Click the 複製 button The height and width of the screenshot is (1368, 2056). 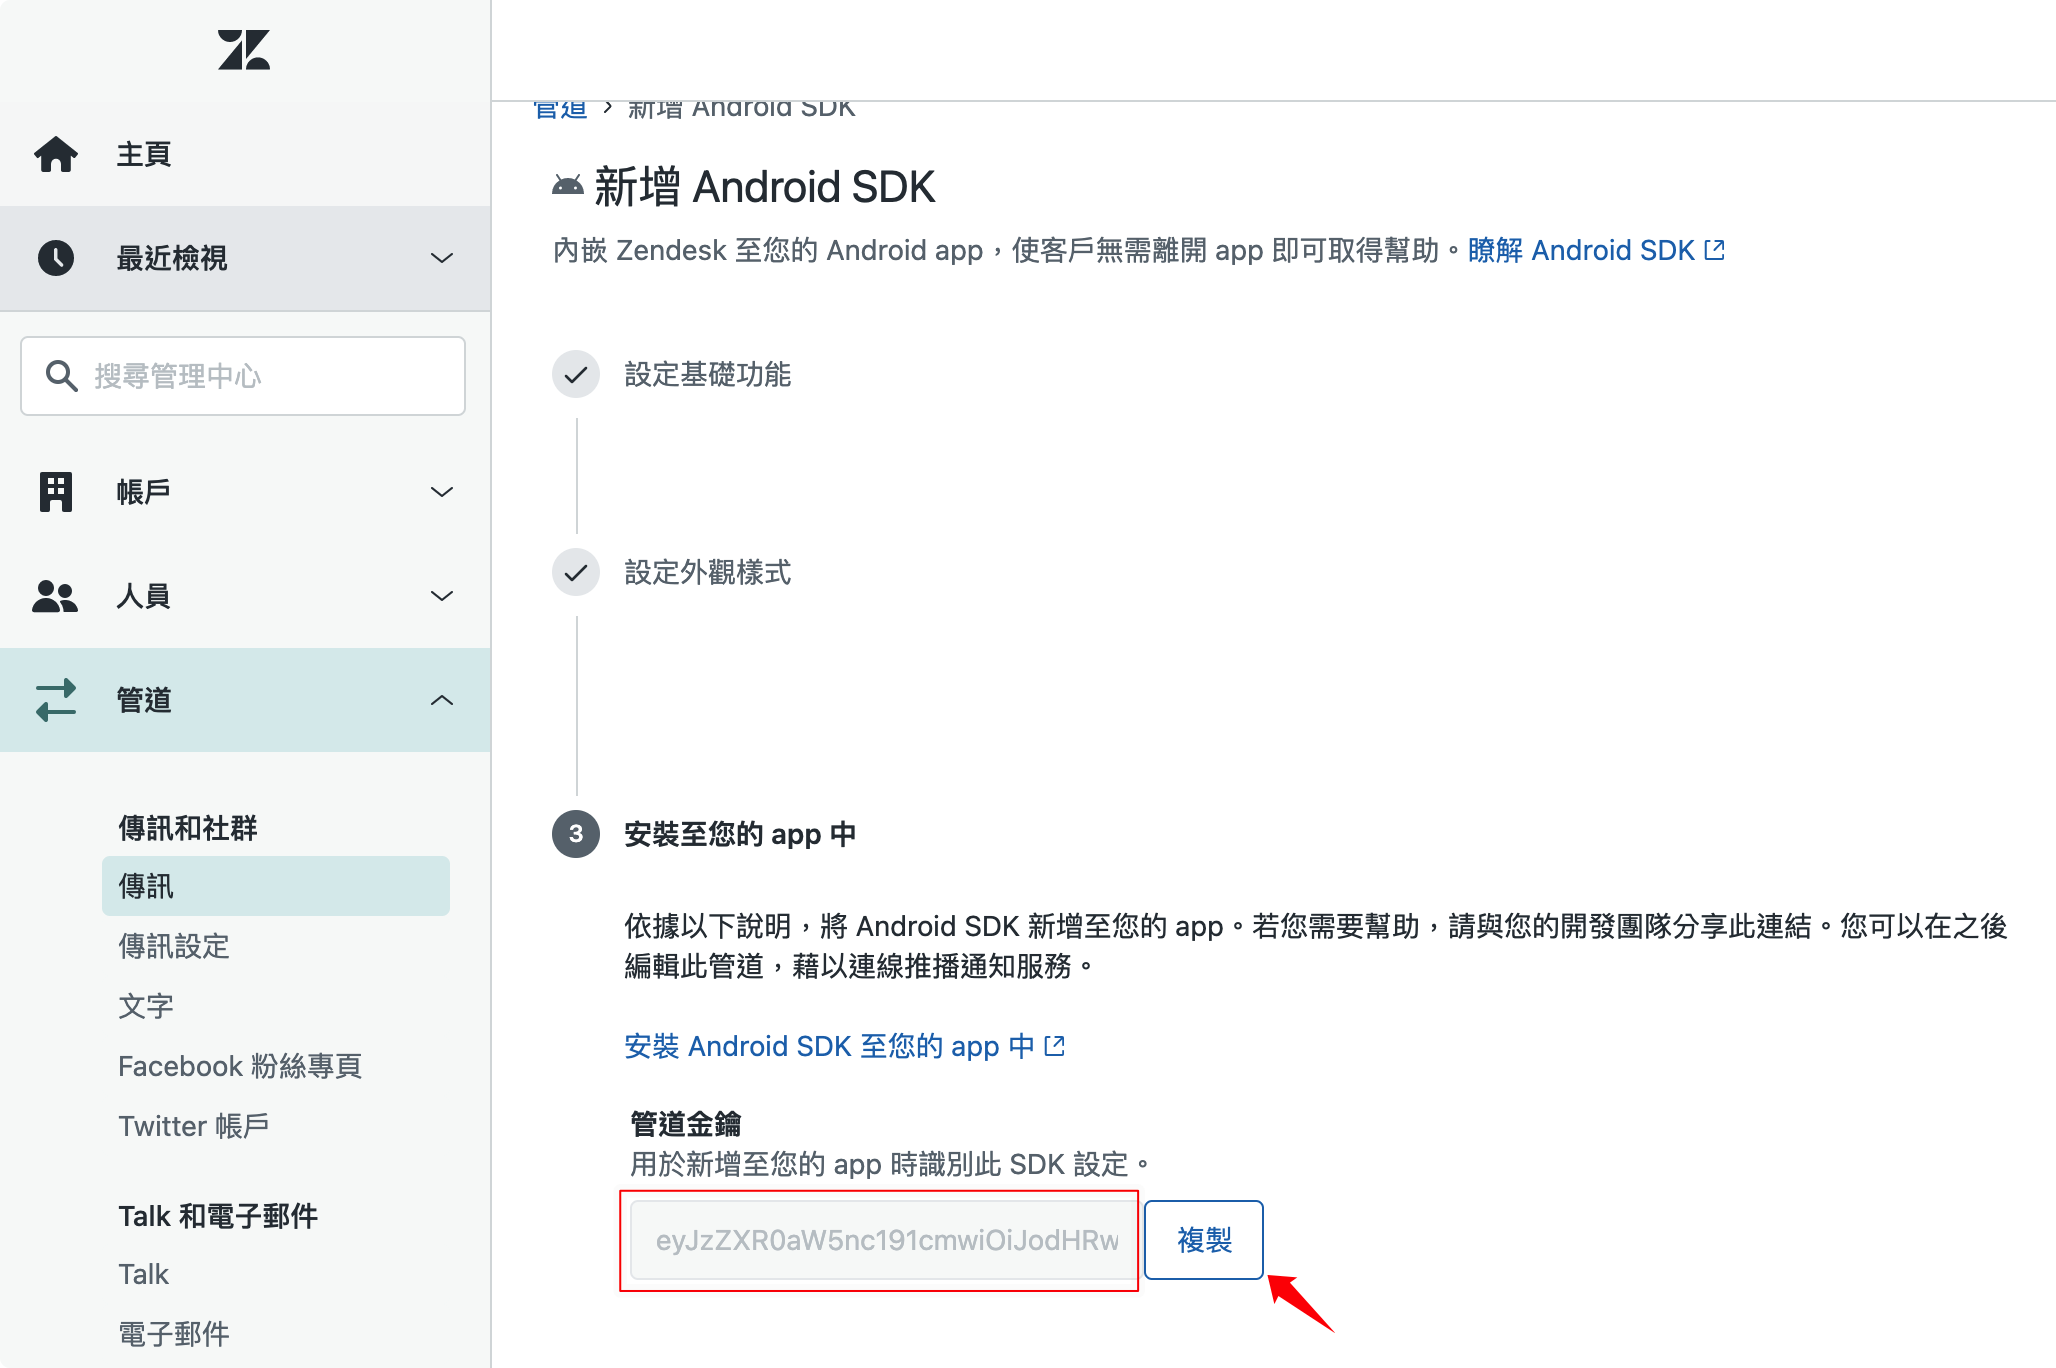tap(1204, 1240)
